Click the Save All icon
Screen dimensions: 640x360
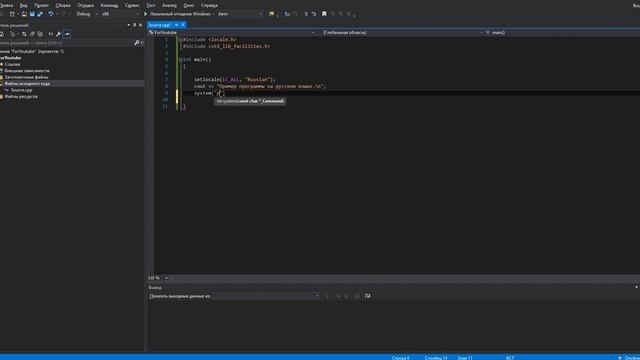pos(40,14)
